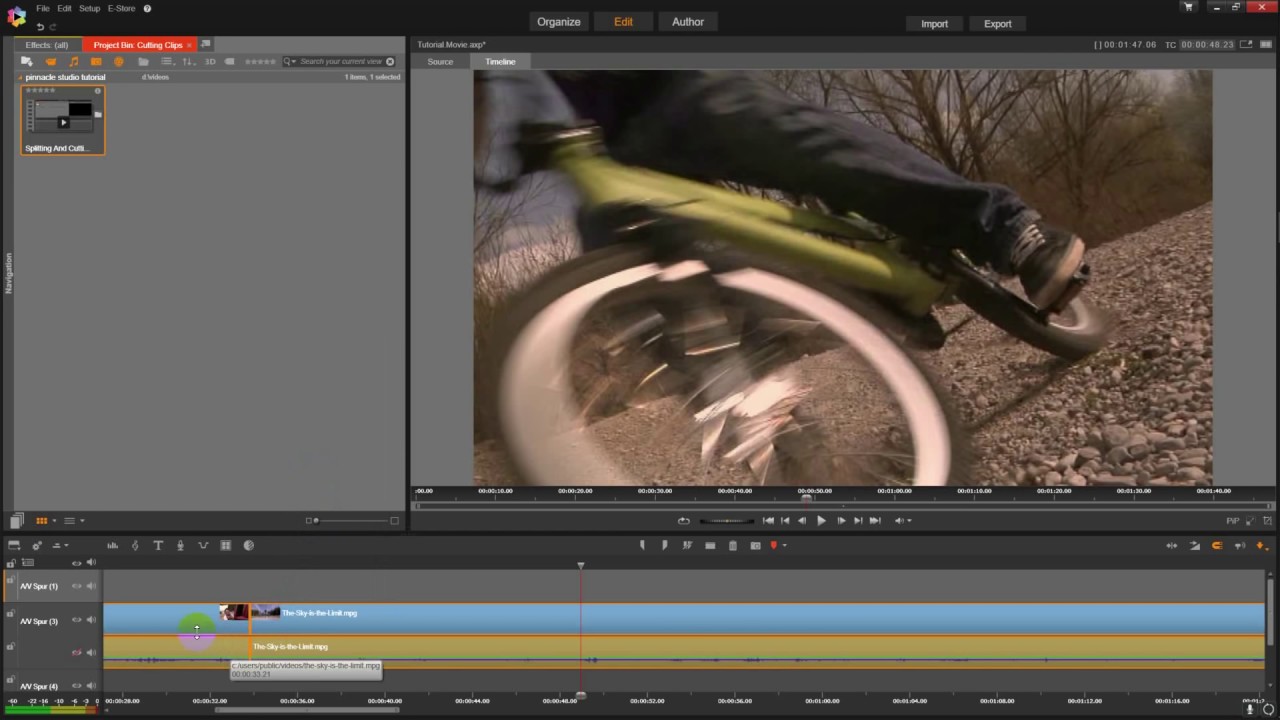Click the search your current view field
This screenshot has height=720, width=1280.
[341, 62]
